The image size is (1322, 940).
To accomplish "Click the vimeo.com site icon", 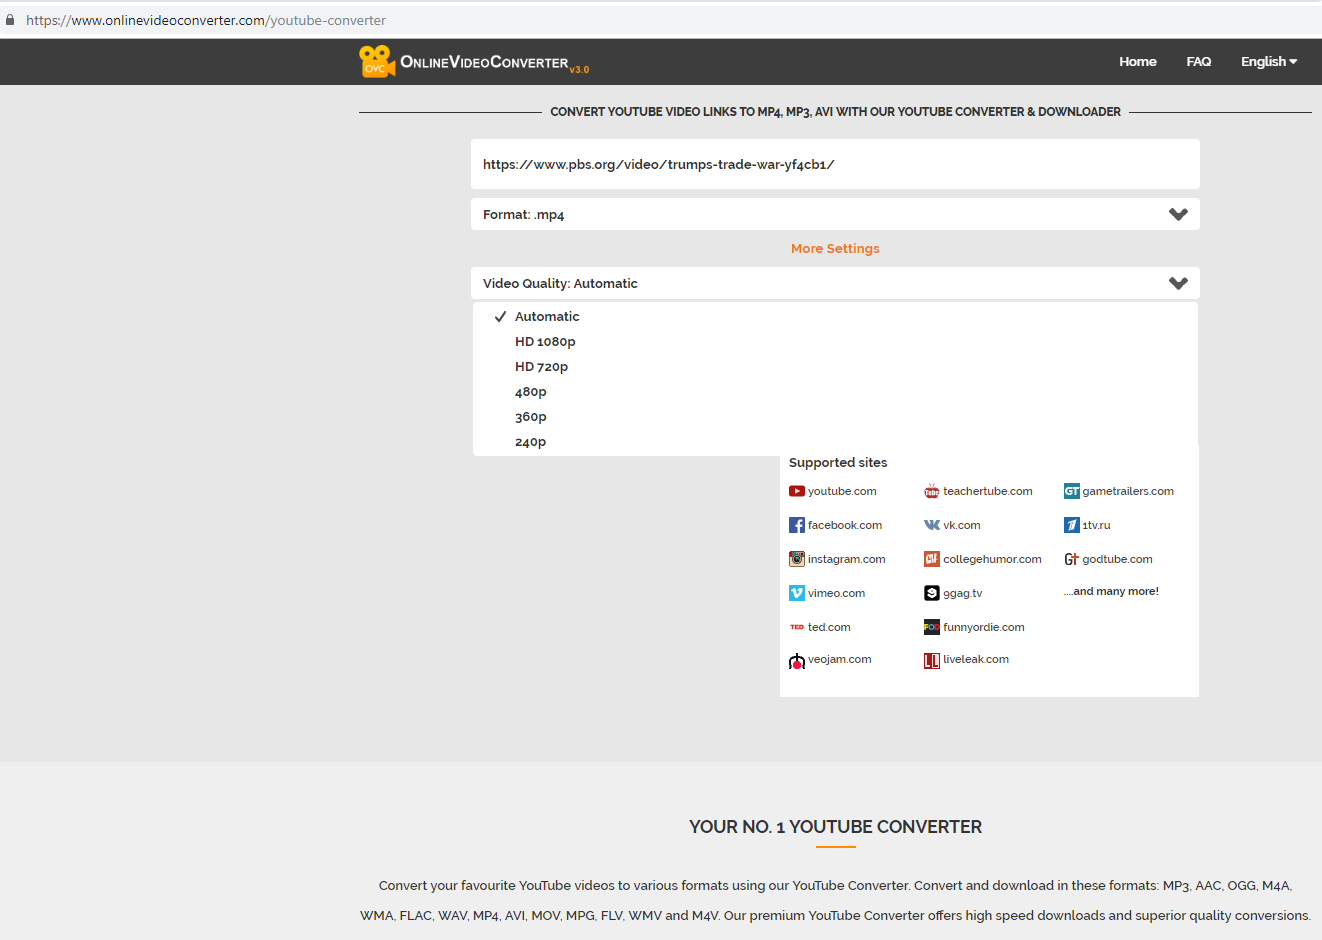I will 797,593.
